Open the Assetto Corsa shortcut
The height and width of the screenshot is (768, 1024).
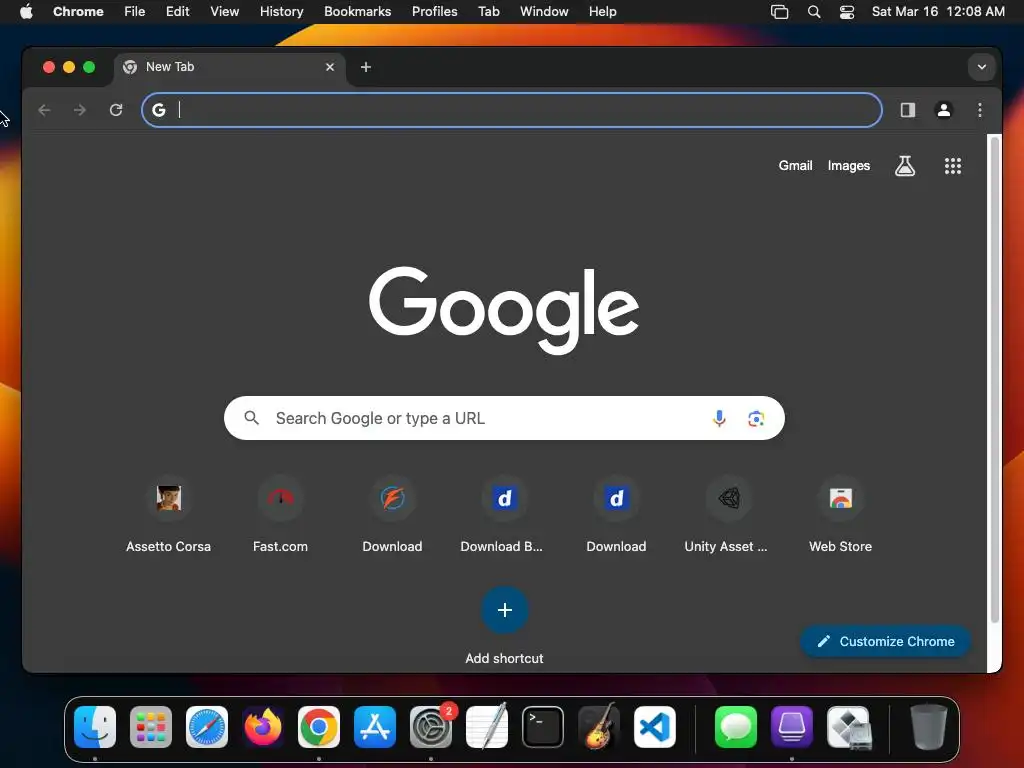pos(168,515)
